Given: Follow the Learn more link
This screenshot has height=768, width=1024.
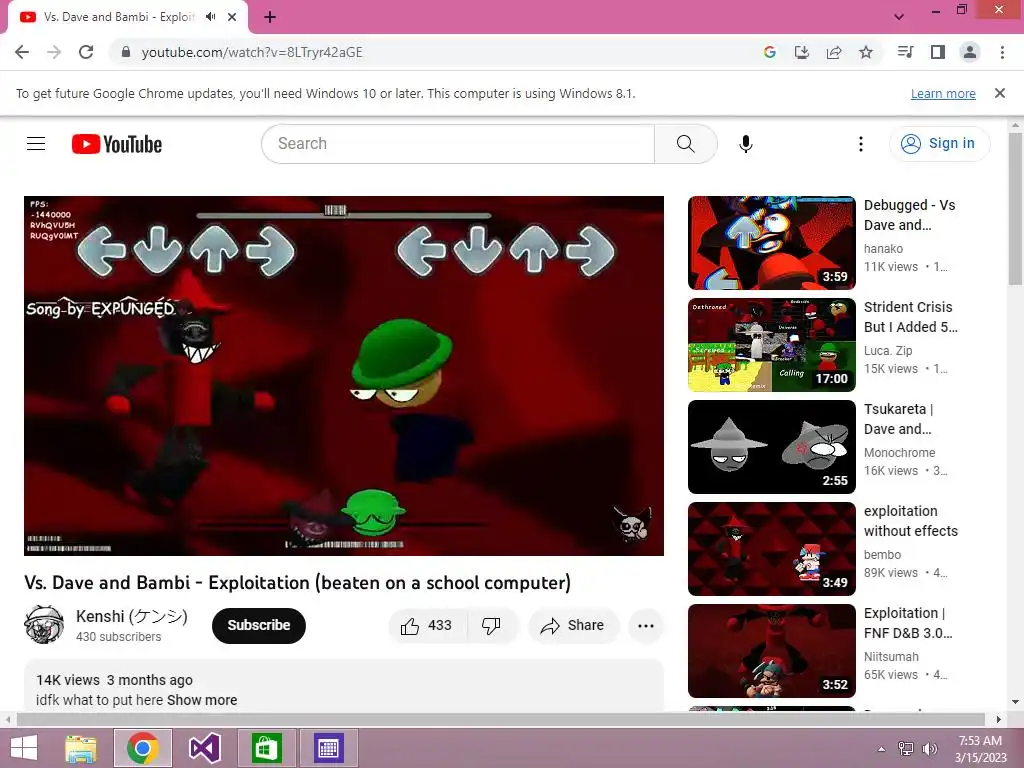Looking at the screenshot, I should coord(943,93).
